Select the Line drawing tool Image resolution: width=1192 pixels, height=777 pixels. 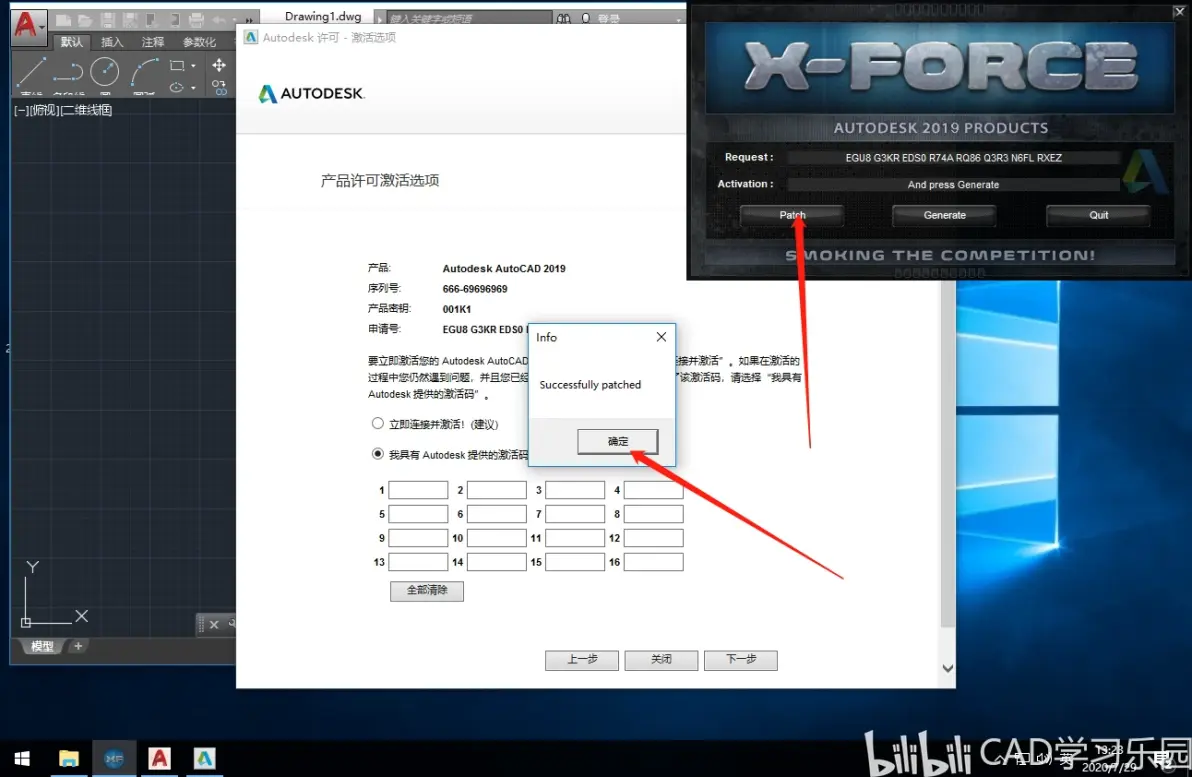pos(31,71)
